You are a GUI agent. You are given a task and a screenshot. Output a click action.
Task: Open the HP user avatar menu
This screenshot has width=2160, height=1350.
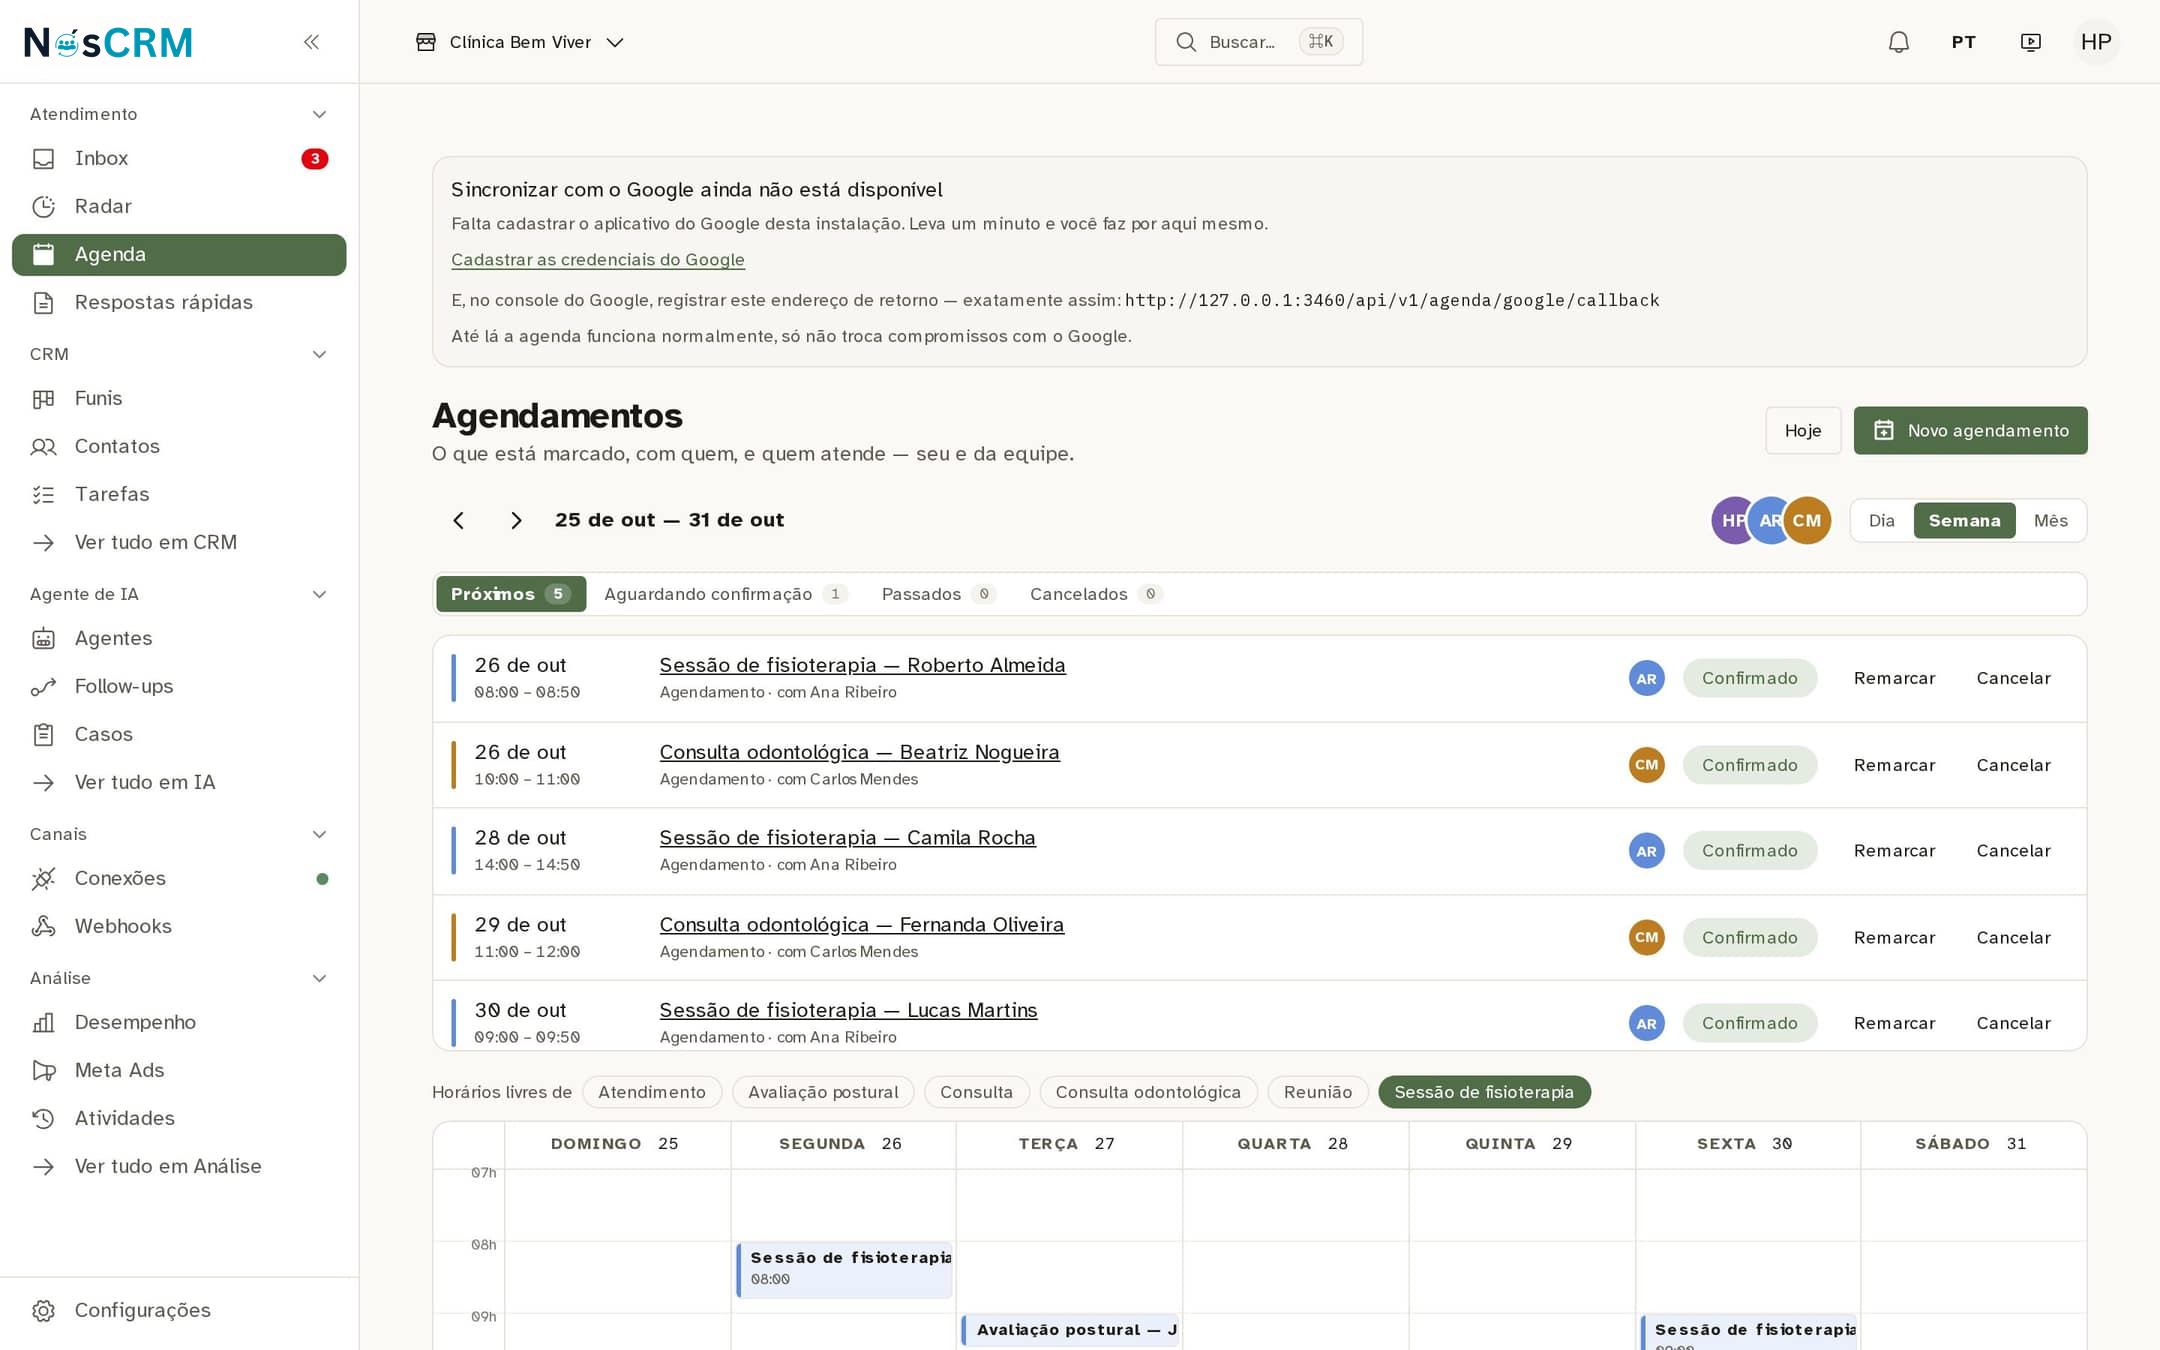tap(2096, 42)
